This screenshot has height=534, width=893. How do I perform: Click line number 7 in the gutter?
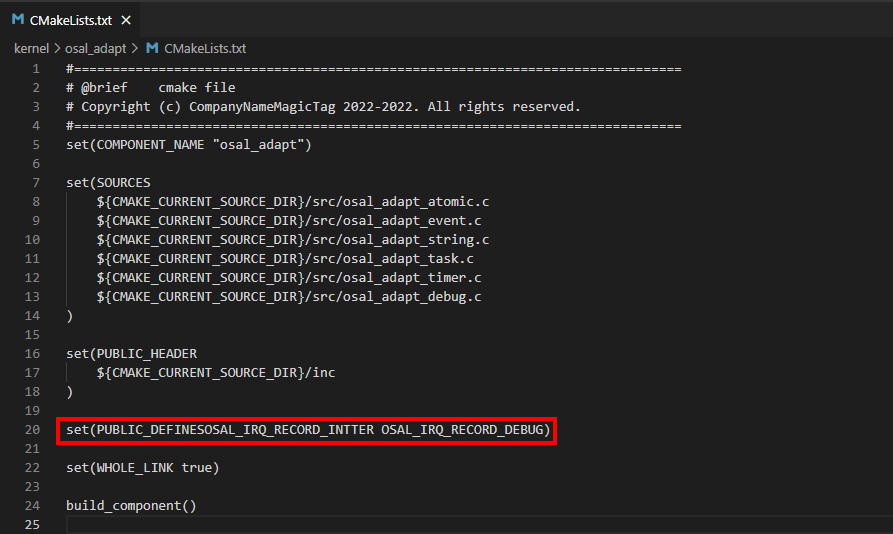[36, 183]
